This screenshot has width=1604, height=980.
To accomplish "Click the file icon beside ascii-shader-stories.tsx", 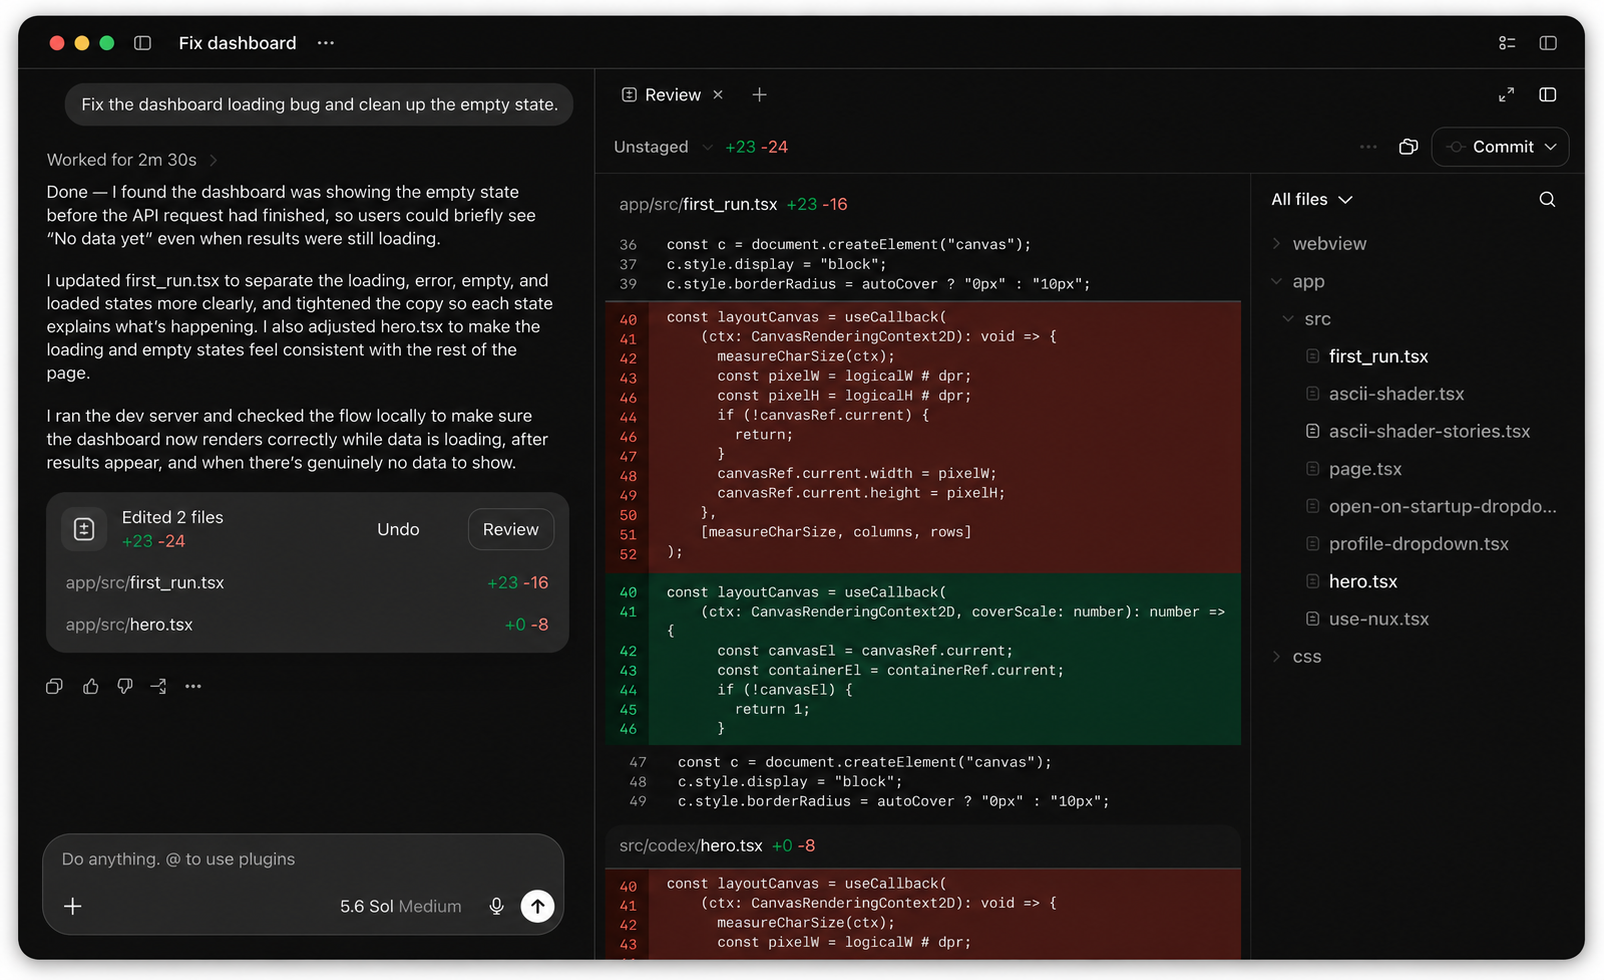I will [1312, 432].
